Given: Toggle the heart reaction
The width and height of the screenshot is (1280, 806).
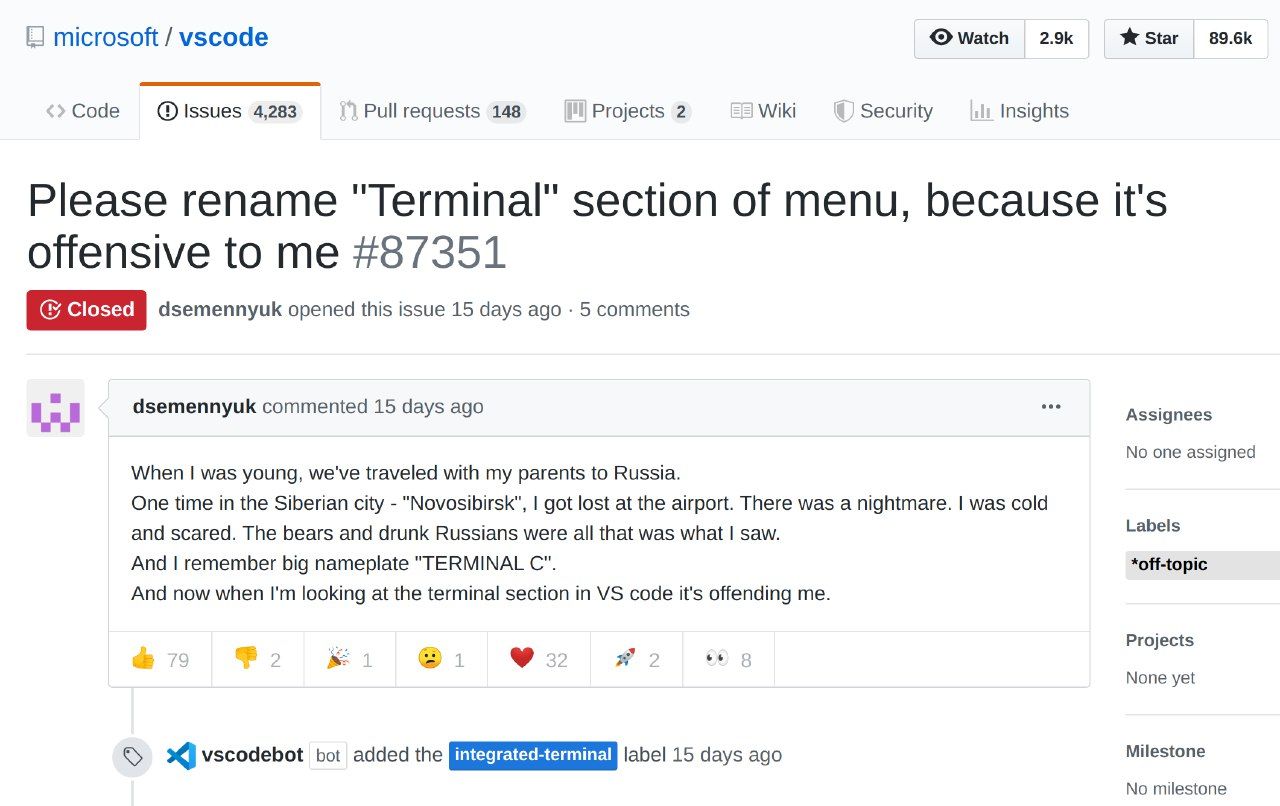Looking at the screenshot, I should 538,659.
